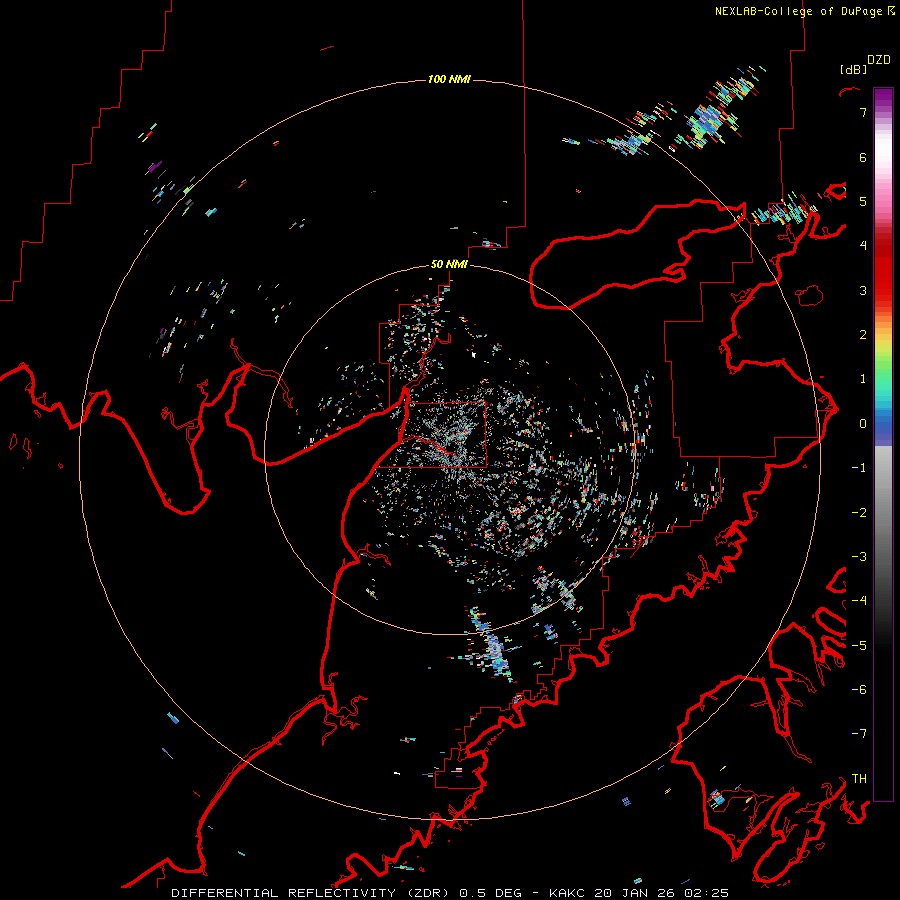Click the KAKC station identifier in the caption

click(567, 893)
